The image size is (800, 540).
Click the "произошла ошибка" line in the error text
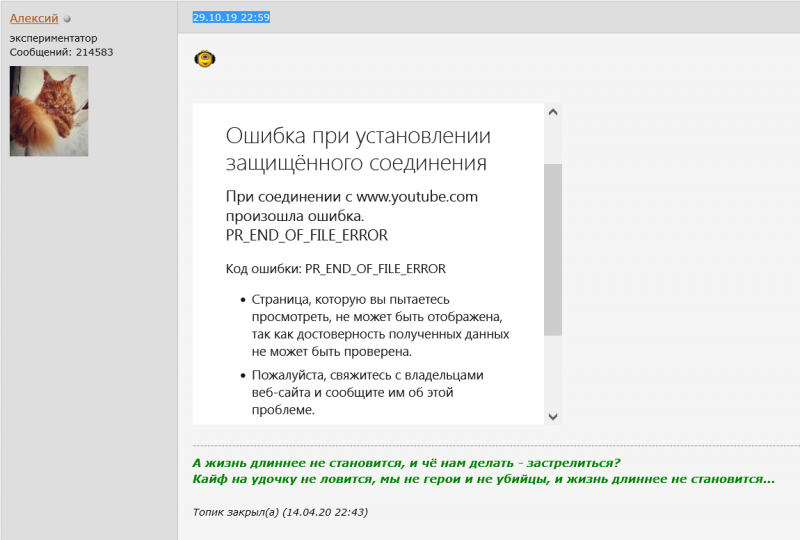[294, 215]
